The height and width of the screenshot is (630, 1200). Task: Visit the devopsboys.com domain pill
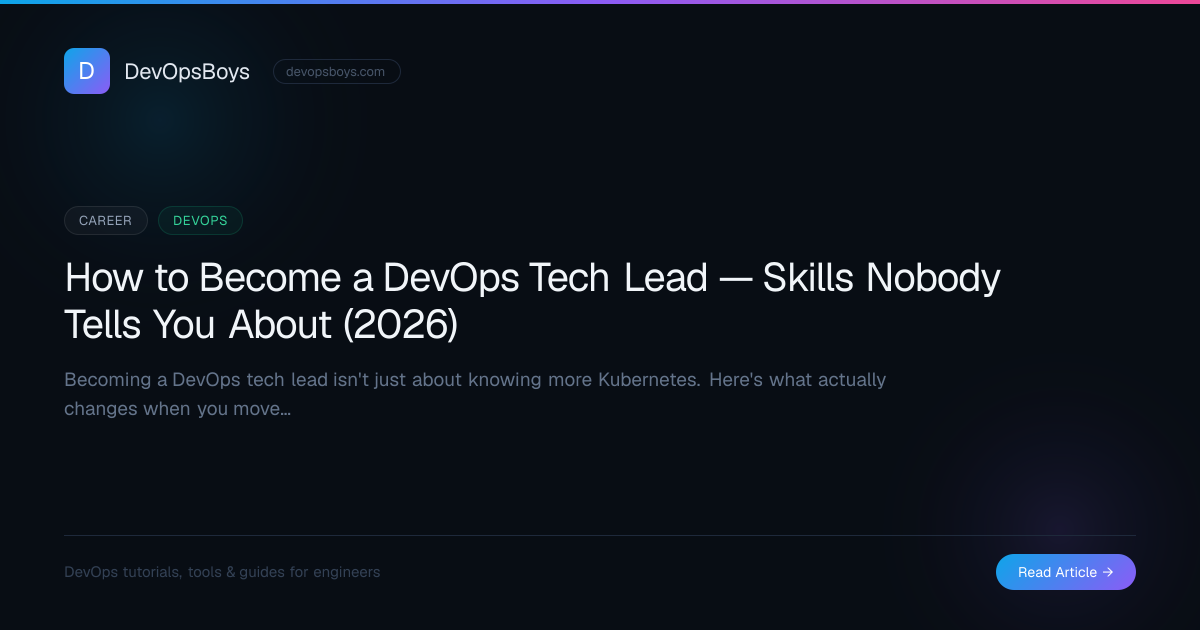point(337,72)
